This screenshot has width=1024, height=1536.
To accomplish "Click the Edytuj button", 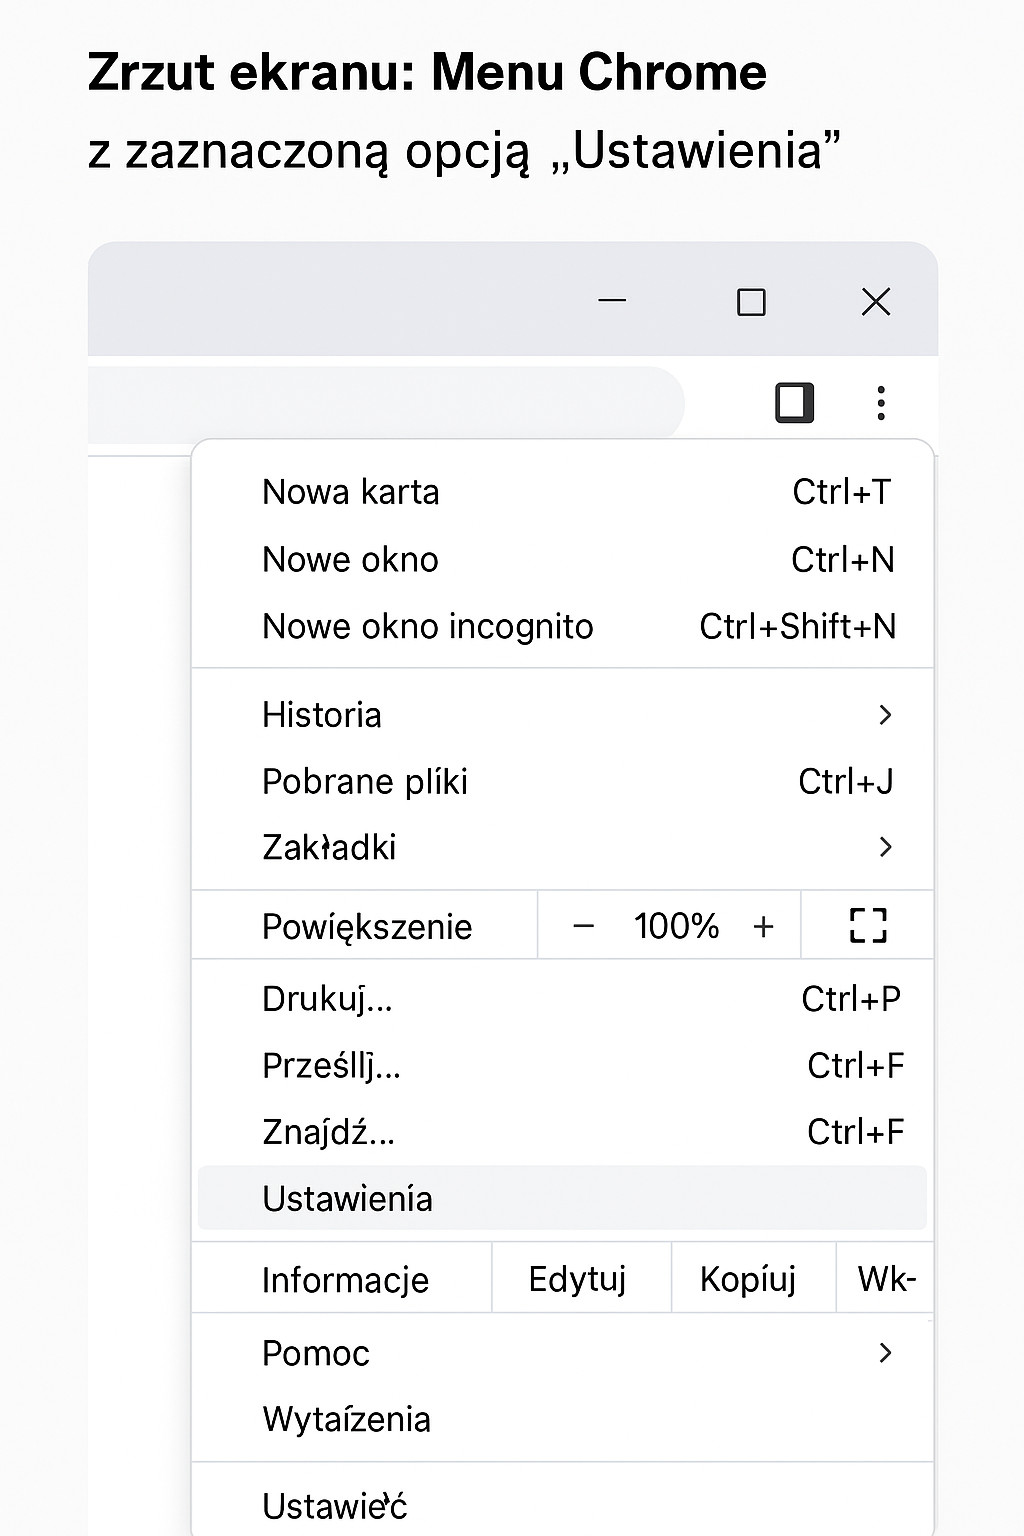I will coord(577,1279).
